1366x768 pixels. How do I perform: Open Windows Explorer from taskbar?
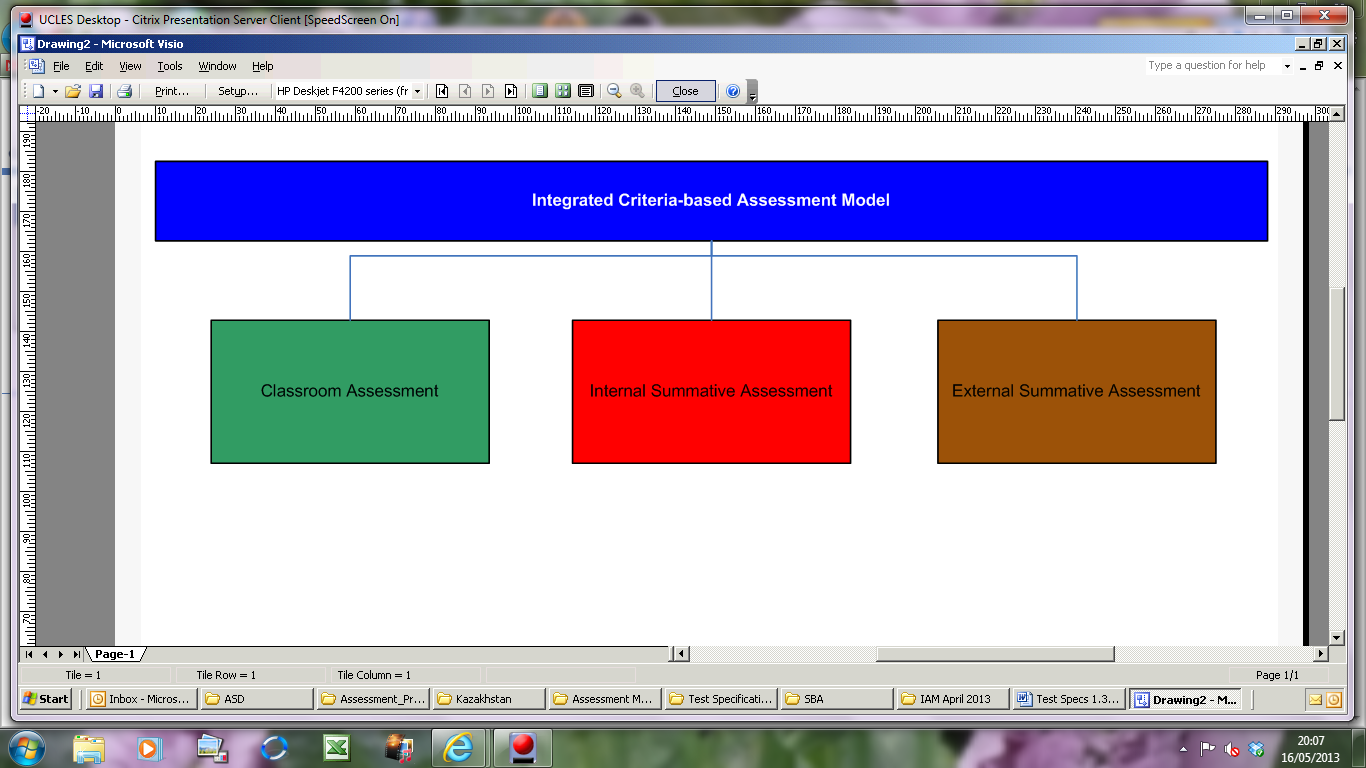click(88, 748)
